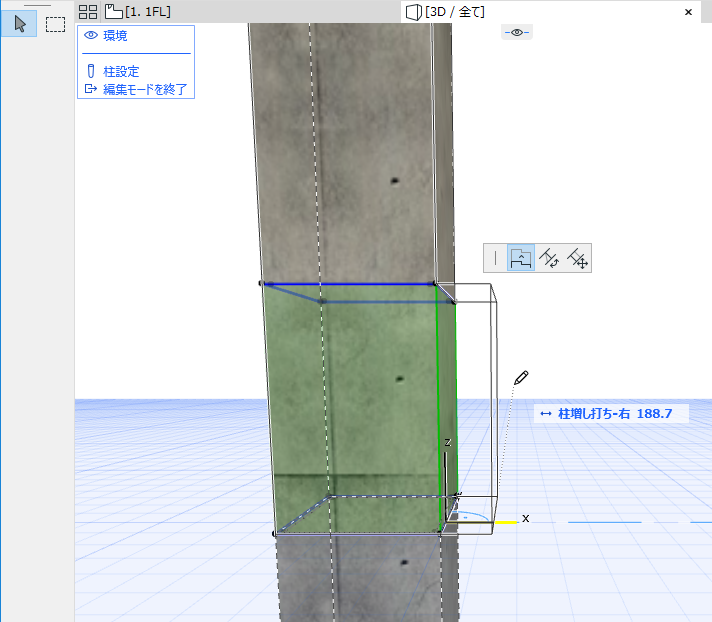Image resolution: width=712 pixels, height=622 pixels.
Task: Choose the pet palette move icon with arrows
Action: click(577, 259)
